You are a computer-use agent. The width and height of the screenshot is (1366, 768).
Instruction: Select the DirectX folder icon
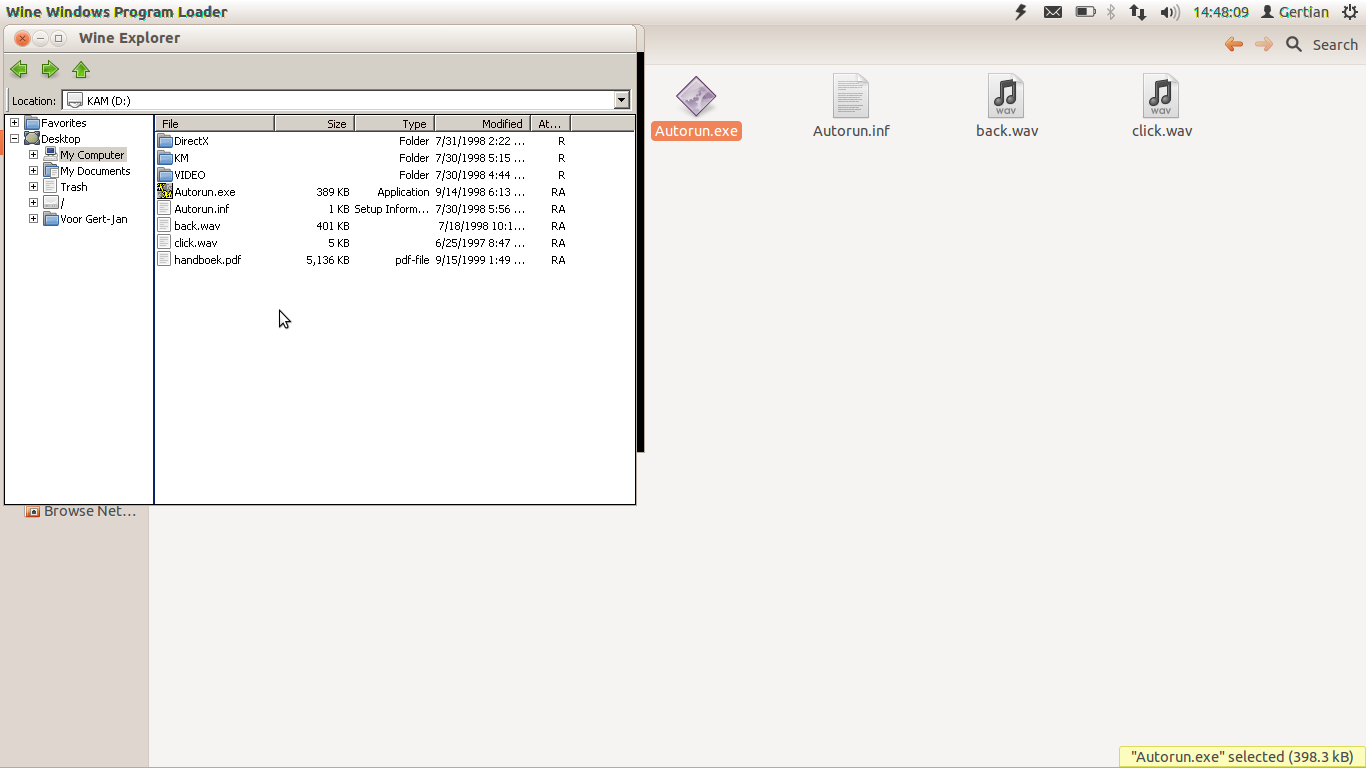165,141
